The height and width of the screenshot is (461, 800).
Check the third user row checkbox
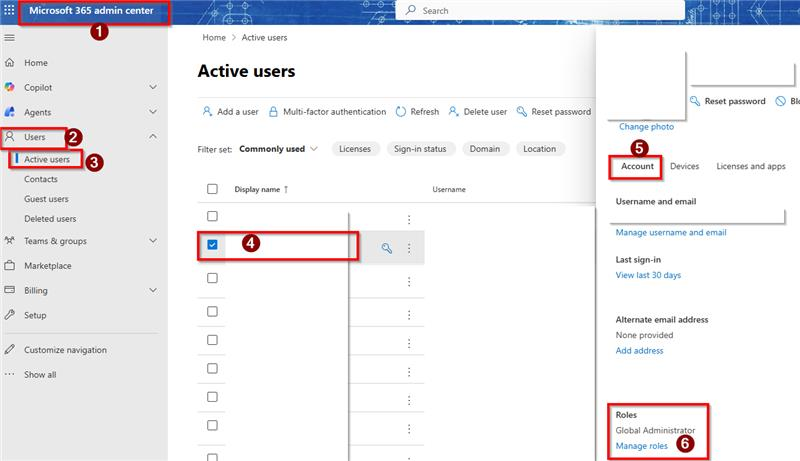tap(212, 278)
